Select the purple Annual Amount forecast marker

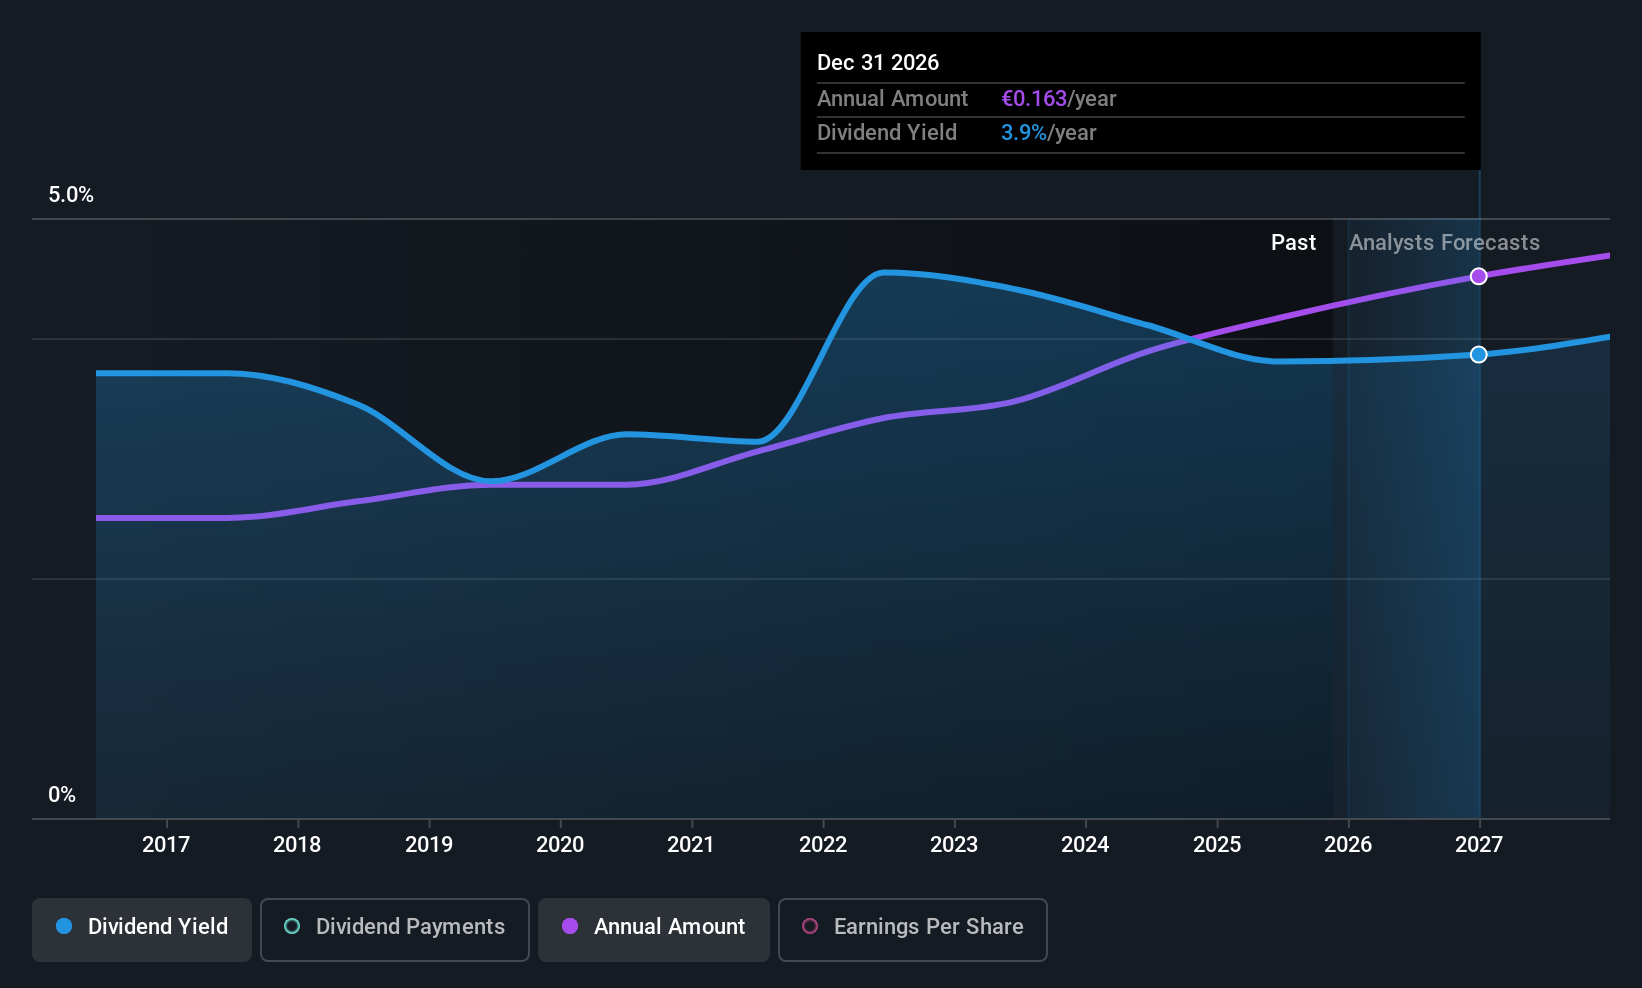[1479, 276]
